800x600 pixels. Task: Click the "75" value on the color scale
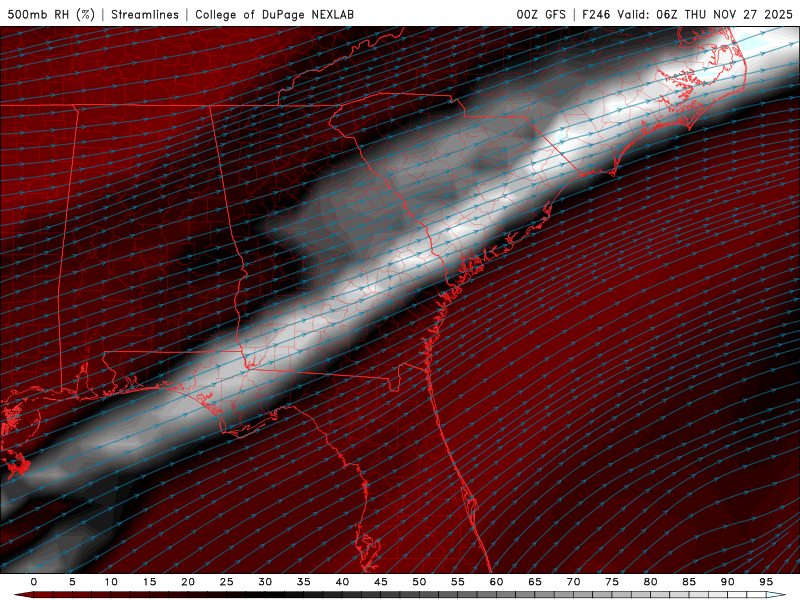tap(612, 582)
